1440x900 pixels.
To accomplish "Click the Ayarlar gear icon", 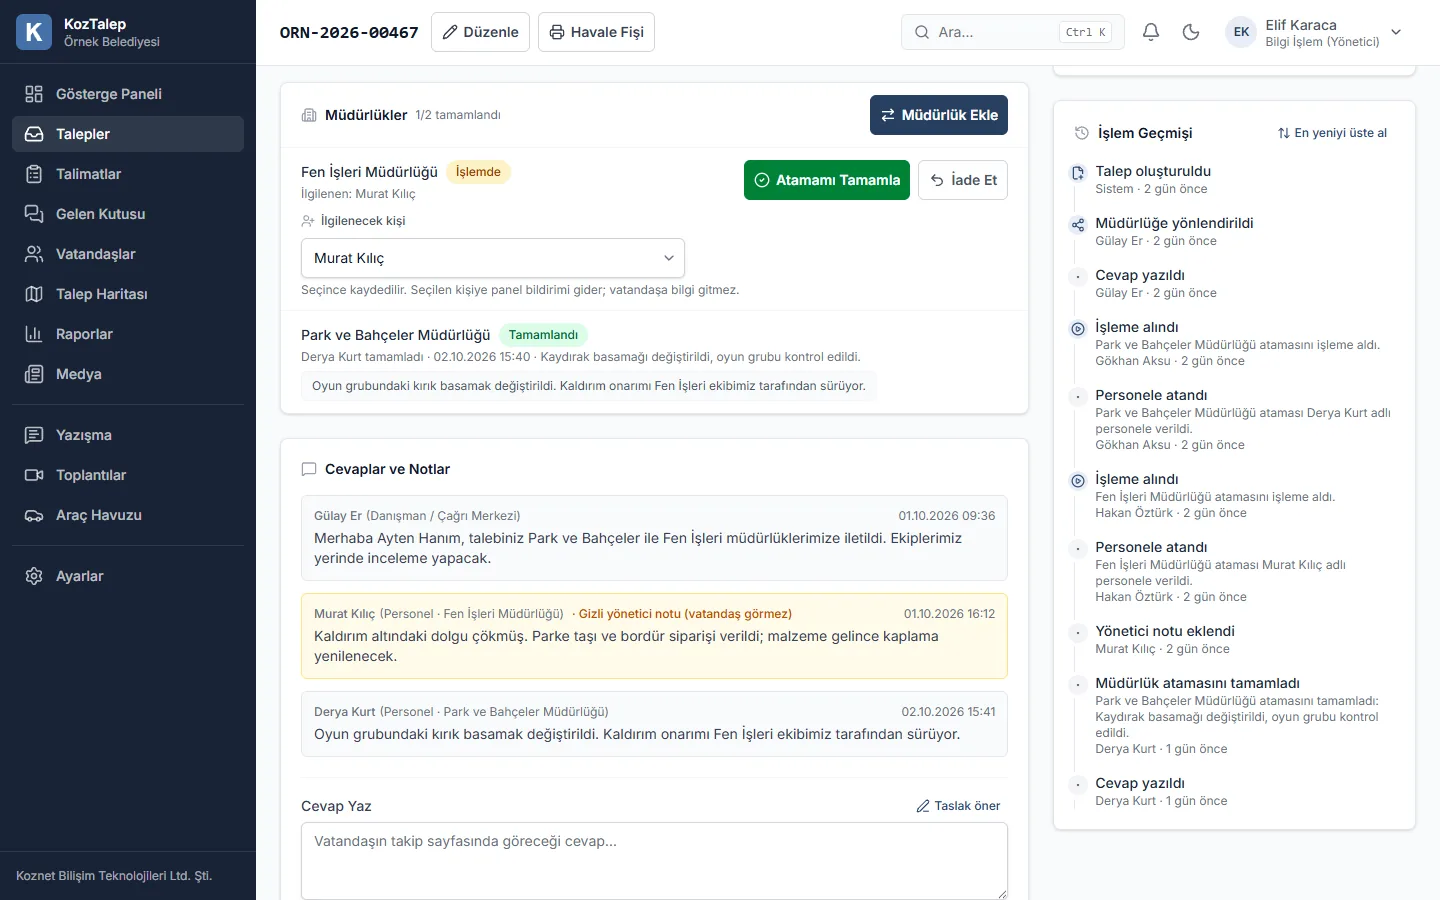I will pos(34,576).
